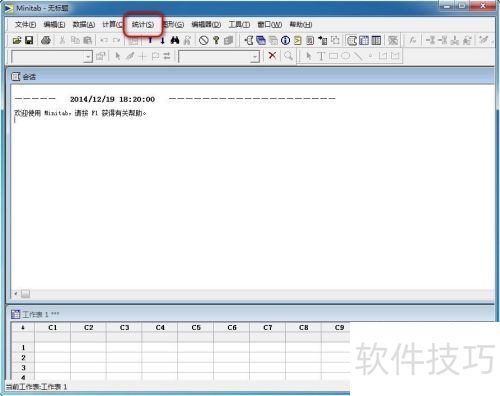
Task: Select worksheet row 3 header
Action: pos(23,368)
